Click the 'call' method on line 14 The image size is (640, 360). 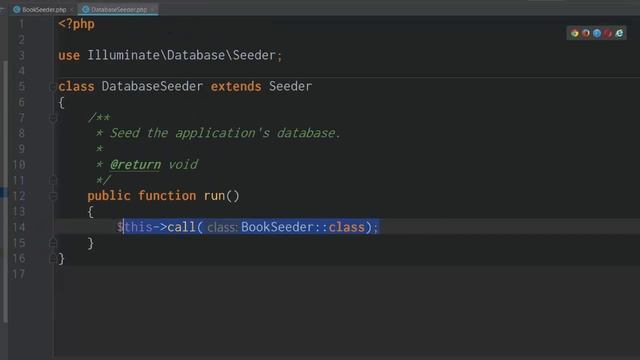coord(181,227)
